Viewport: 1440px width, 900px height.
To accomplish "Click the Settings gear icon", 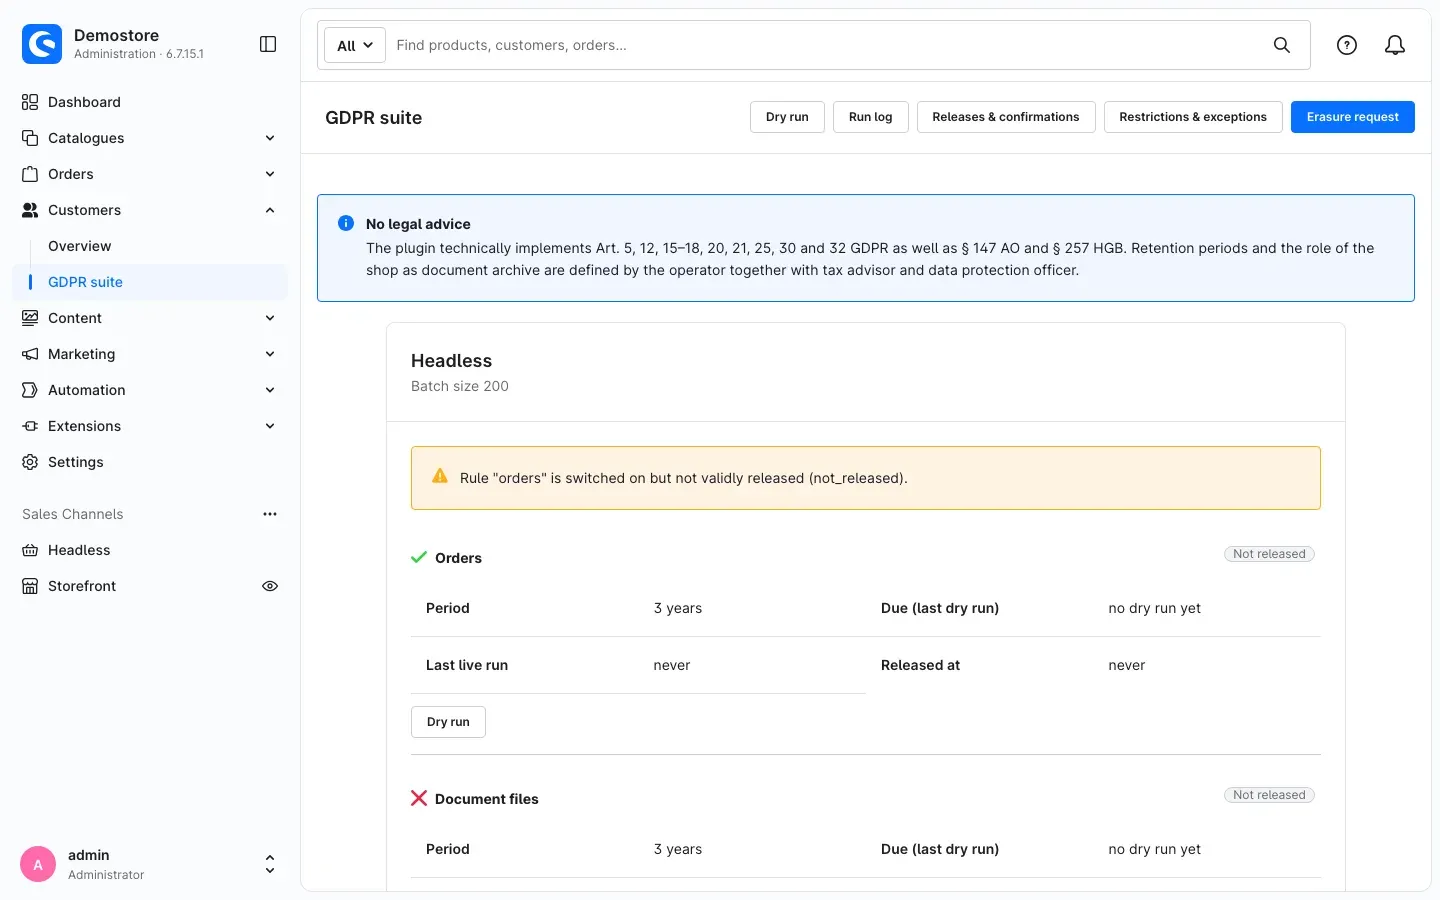I will (x=30, y=462).
